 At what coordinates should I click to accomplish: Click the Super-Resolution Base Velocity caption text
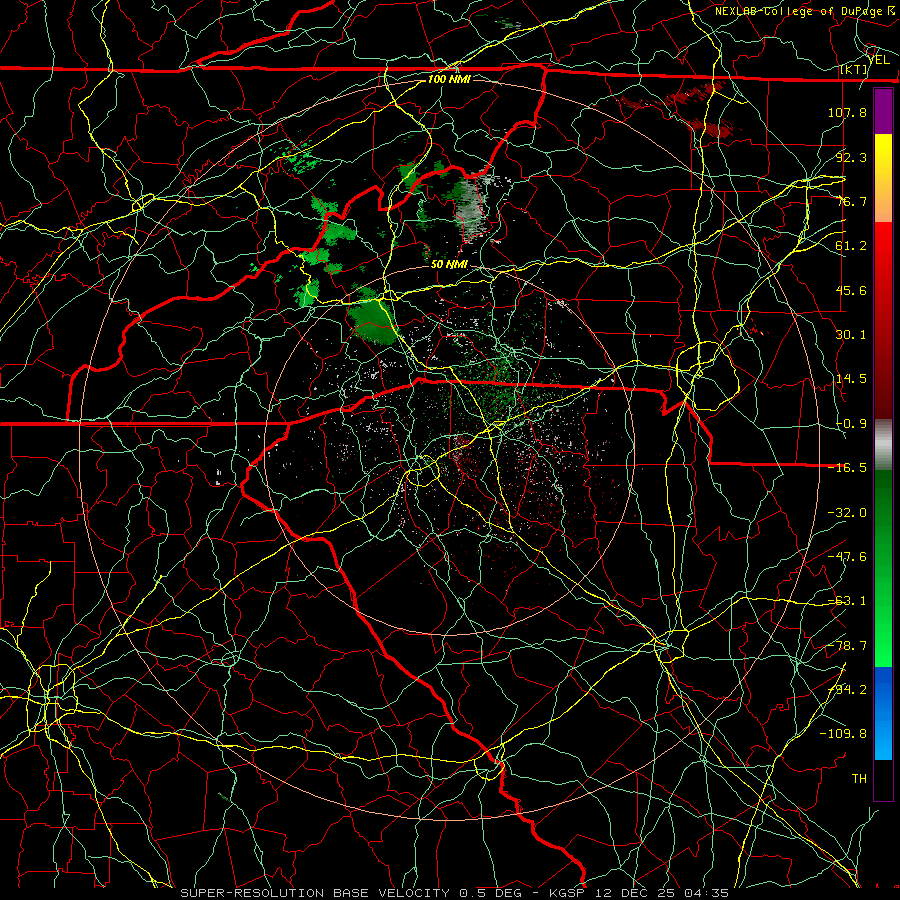click(454, 893)
